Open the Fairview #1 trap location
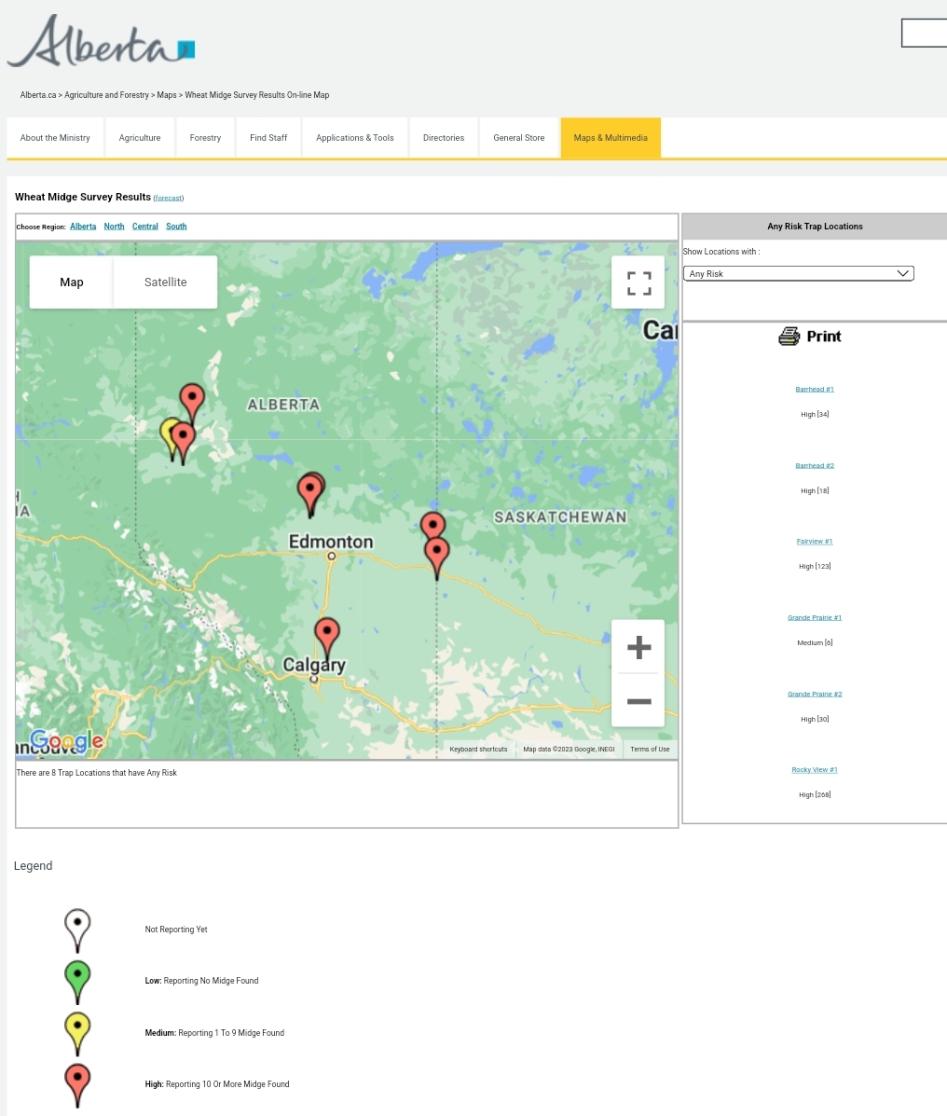The image size is (947, 1116). (x=814, y=541)
